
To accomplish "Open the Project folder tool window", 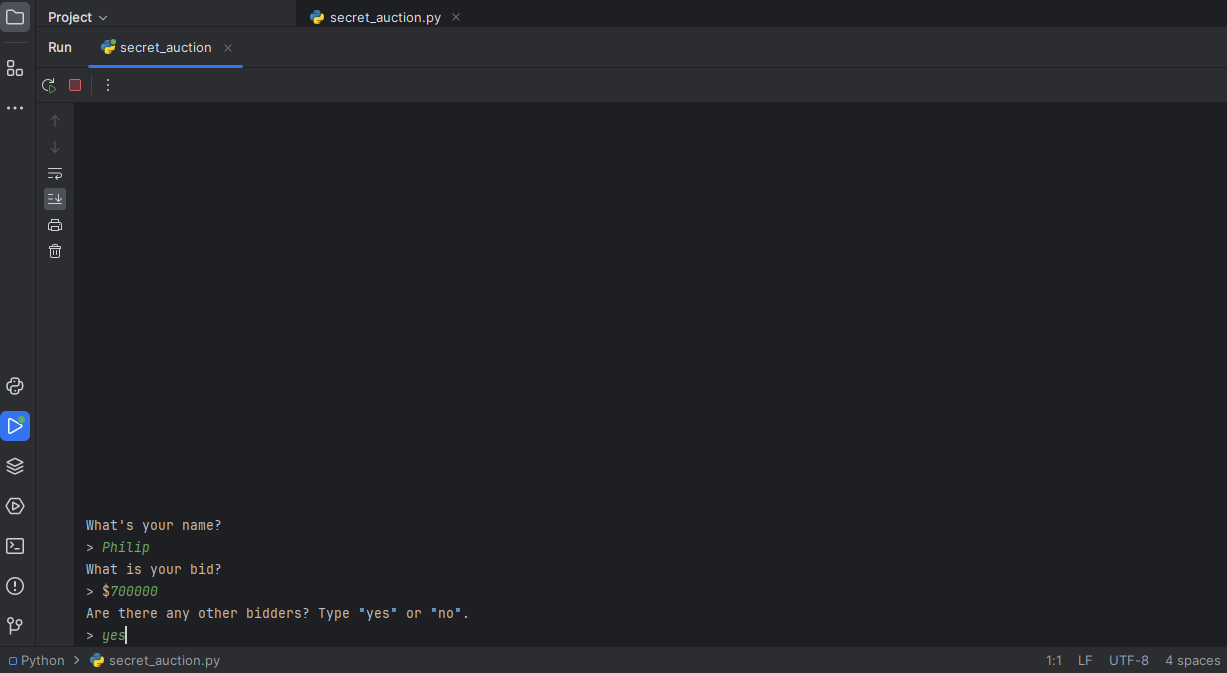I will [15, 17].
